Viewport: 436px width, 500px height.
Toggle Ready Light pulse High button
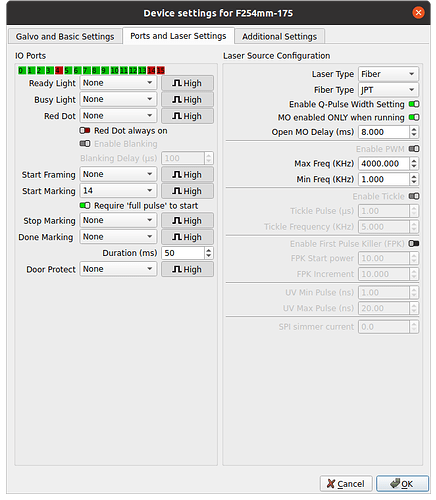(x=187, y=83)
